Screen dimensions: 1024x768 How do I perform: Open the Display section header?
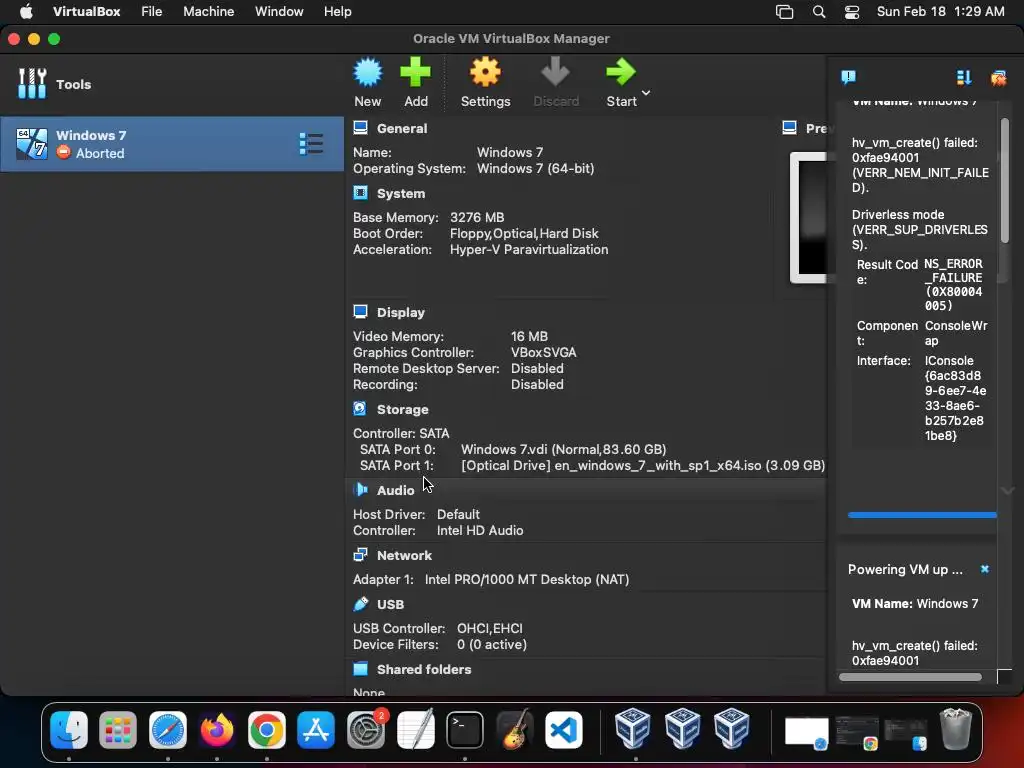(x=400, y=312)
